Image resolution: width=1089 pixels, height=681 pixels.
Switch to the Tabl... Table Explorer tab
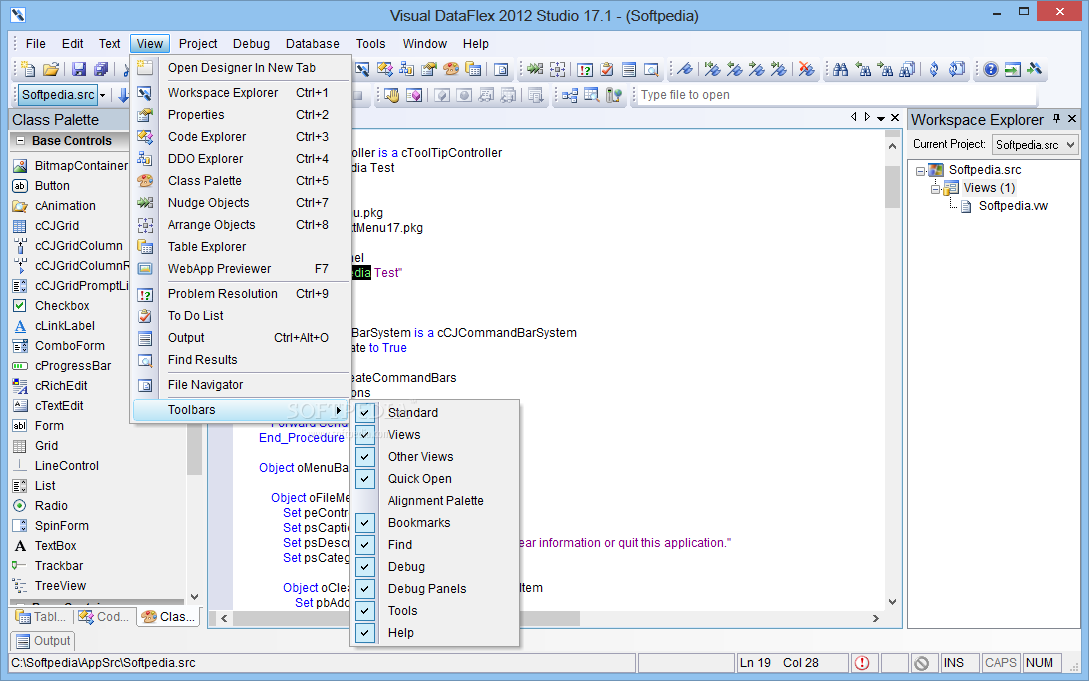coord(41,616)
